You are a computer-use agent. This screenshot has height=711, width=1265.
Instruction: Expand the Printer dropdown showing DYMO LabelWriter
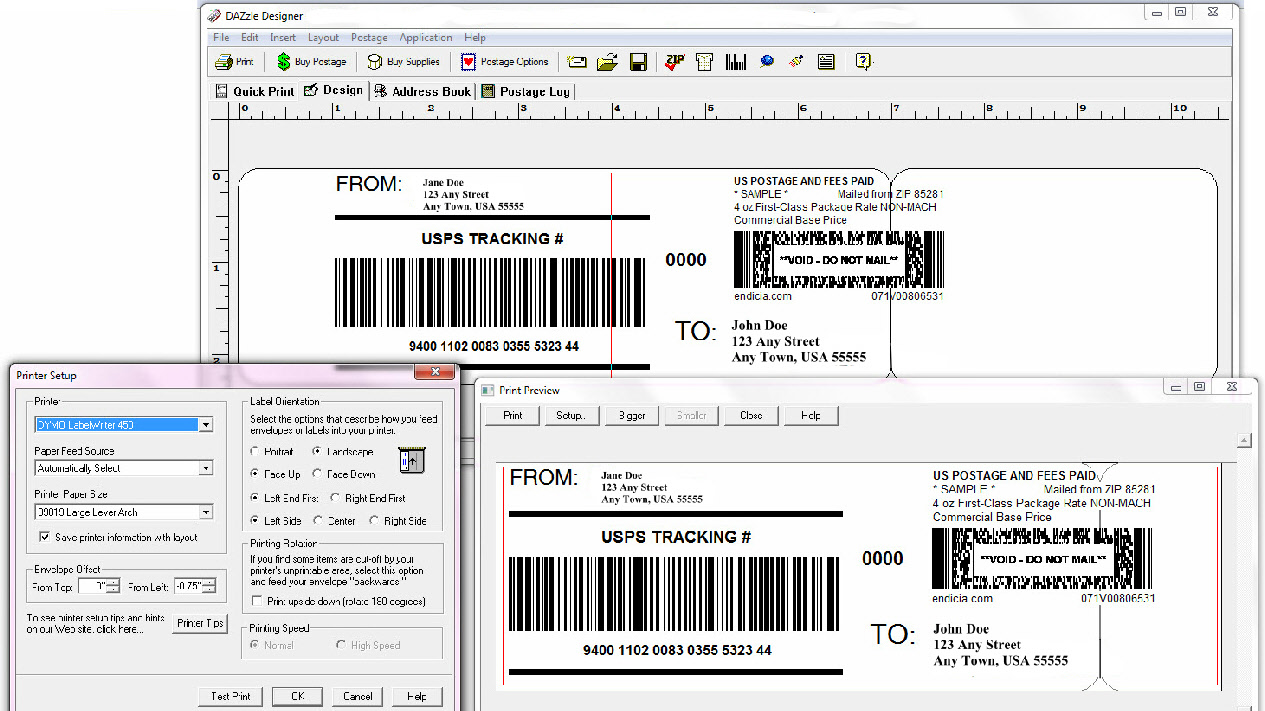pos(205,425)
